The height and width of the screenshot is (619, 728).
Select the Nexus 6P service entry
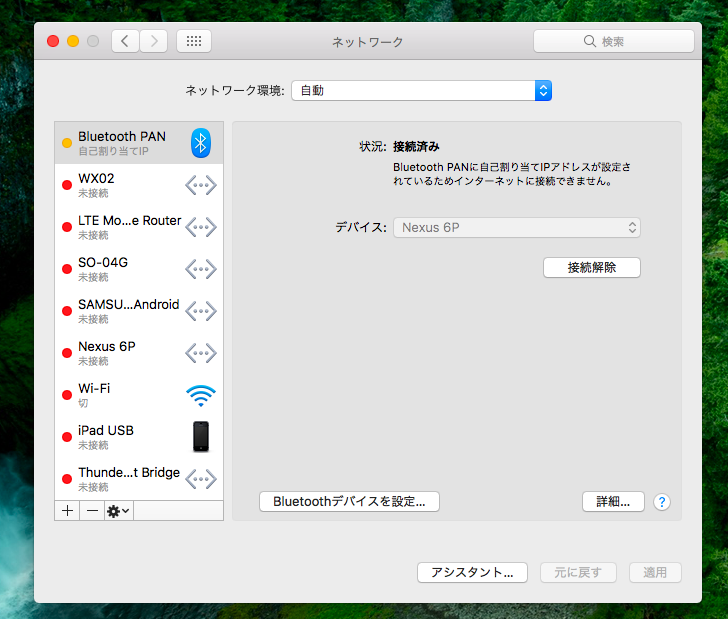(x=120, y=353)
